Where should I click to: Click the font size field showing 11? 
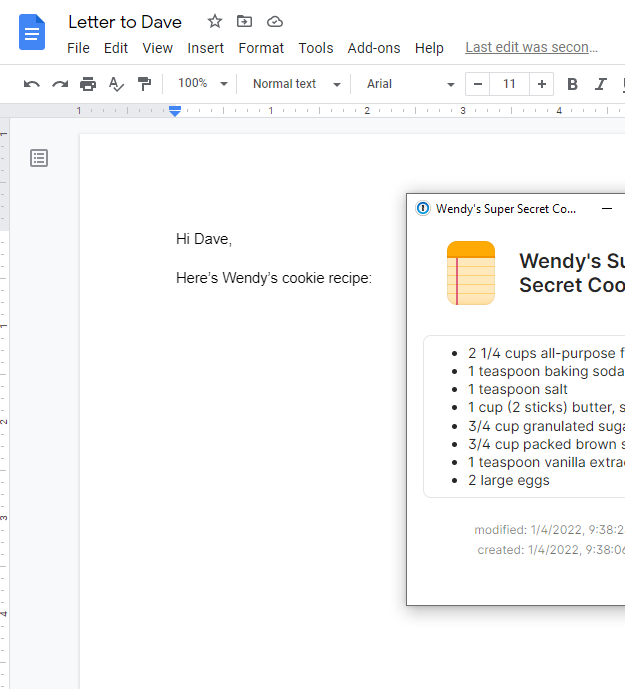click(509, 84)
